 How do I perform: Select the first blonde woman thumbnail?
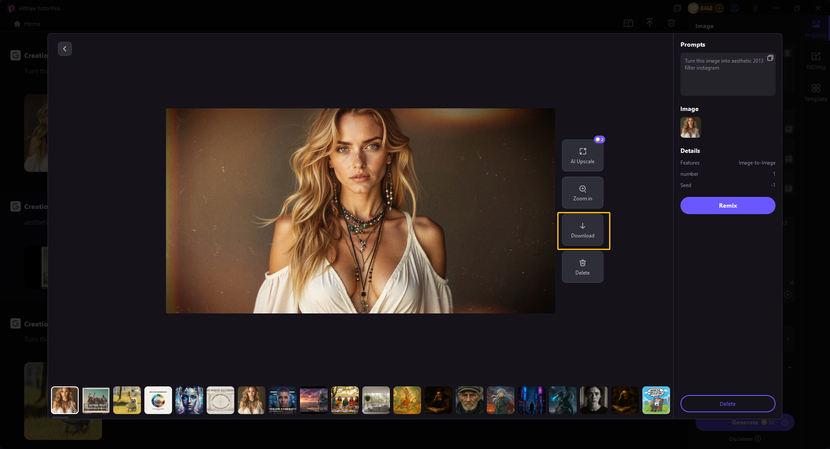pyautogui.click(x=65, y=400)
